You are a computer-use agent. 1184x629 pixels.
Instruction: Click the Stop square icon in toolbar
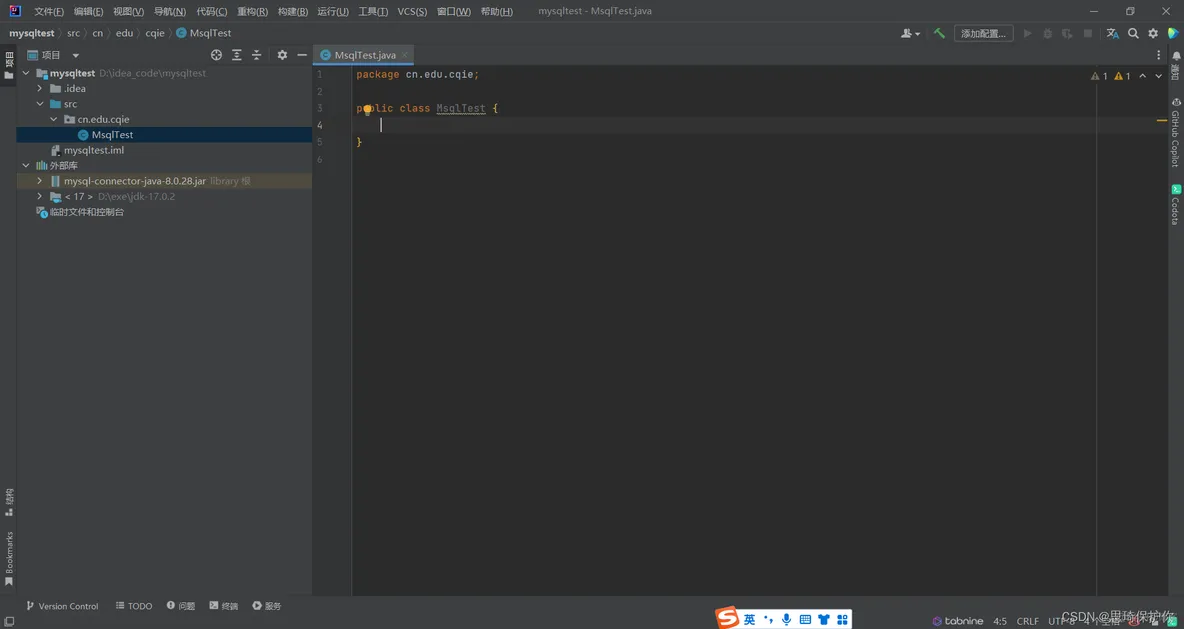click(1087, 33)
